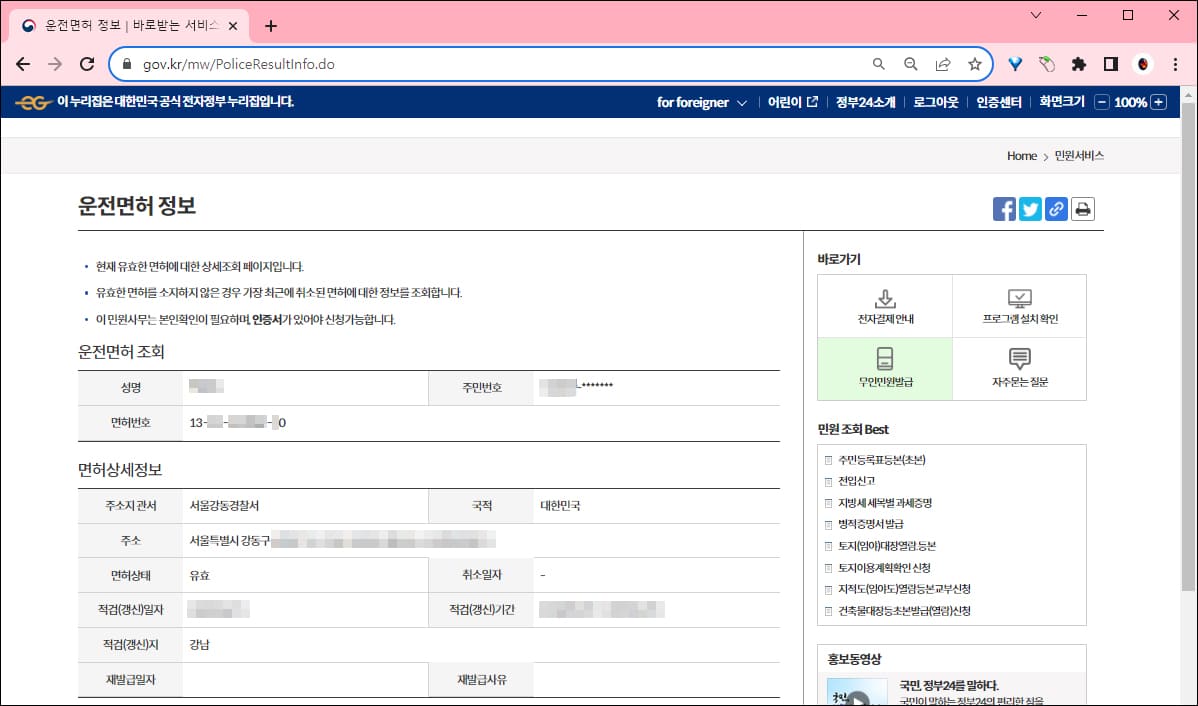The height and width of the screenshot is (706, 1198).
Task: Copy the page link with the chain icon
Action: tap(1056, 209)
